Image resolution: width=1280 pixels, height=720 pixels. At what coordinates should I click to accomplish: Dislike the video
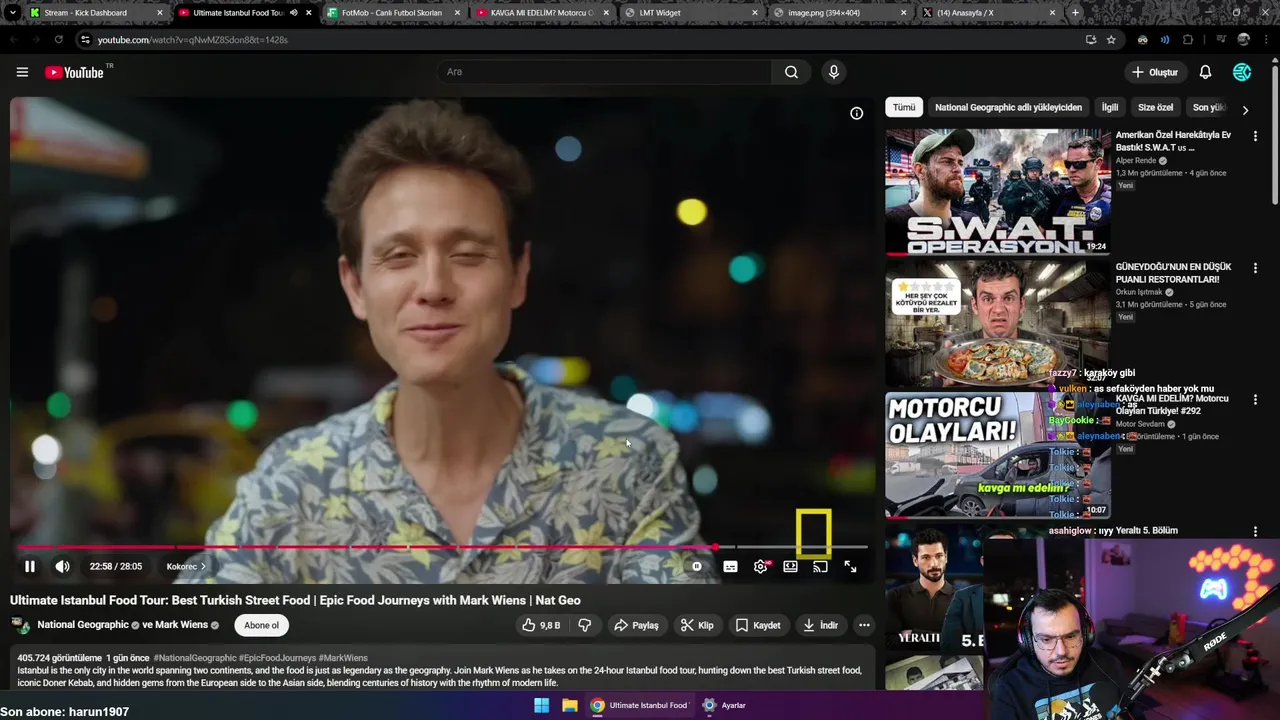tap(585, 625)
